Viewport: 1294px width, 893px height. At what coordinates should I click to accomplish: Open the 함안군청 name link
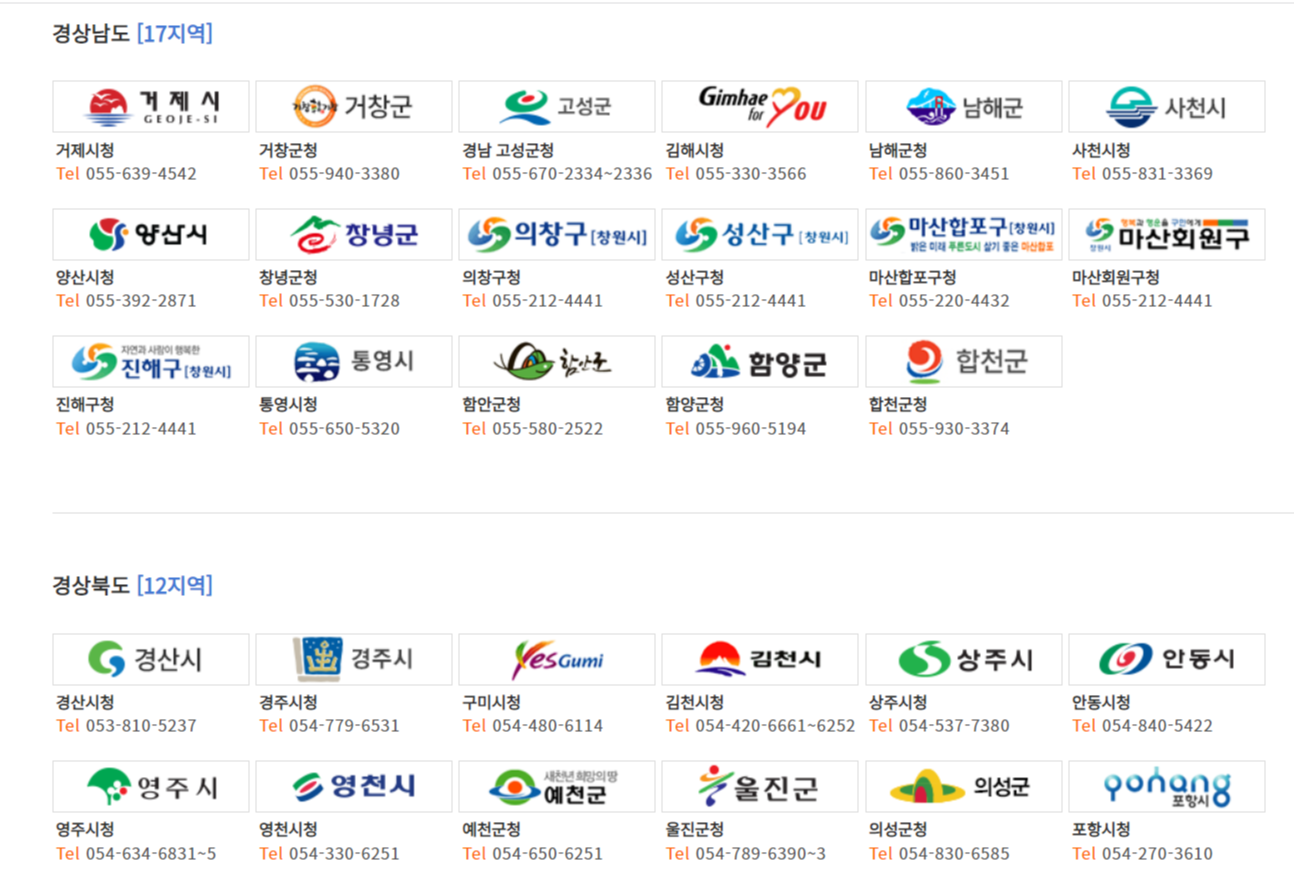(491, 404)
